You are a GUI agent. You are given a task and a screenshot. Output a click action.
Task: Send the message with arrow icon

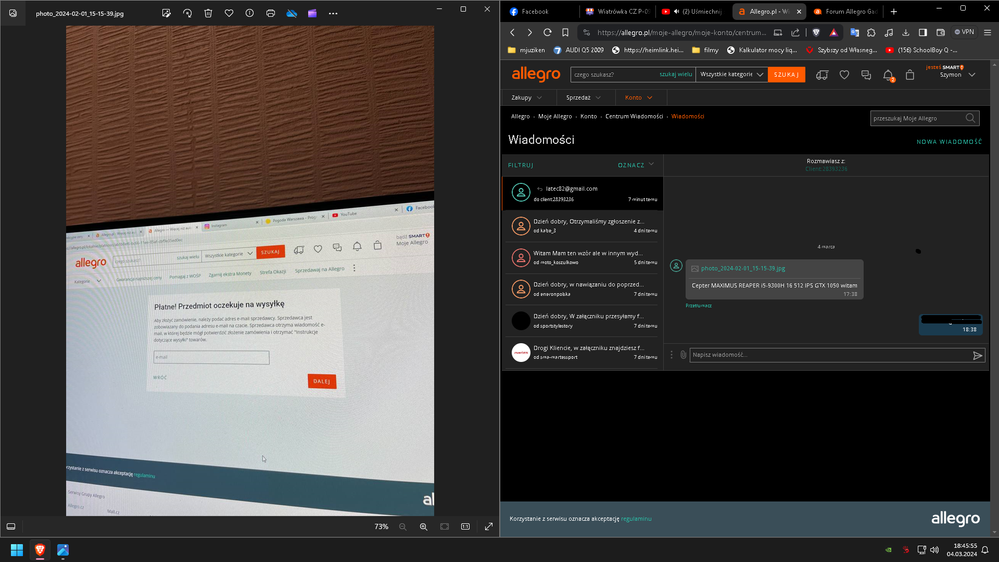point(977,356)
